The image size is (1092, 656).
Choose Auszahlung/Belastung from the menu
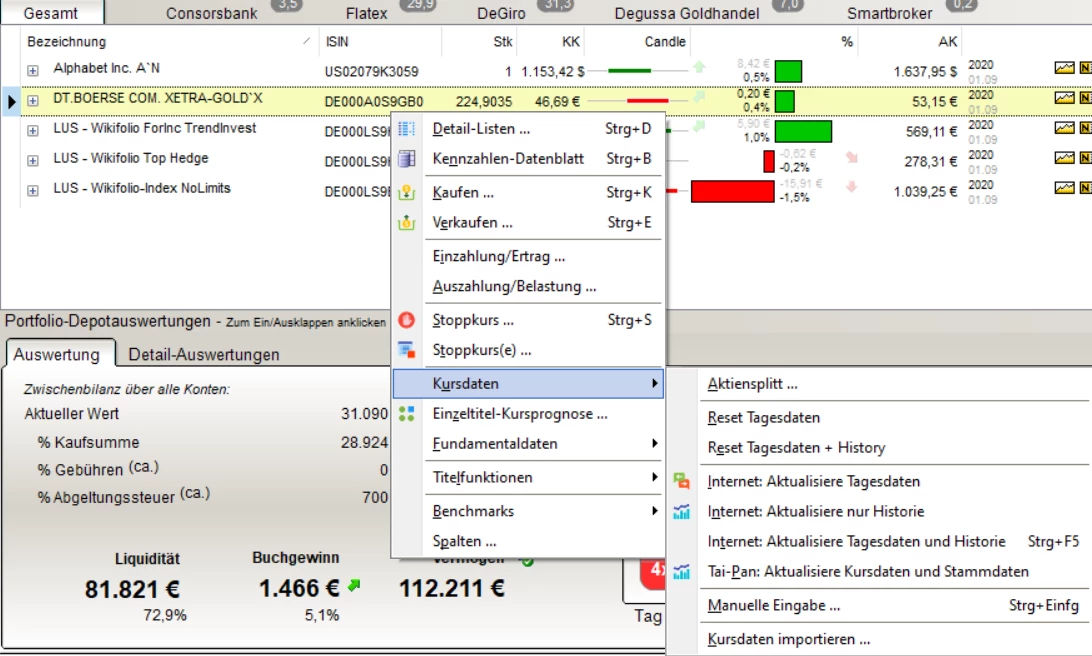(528, 286)
